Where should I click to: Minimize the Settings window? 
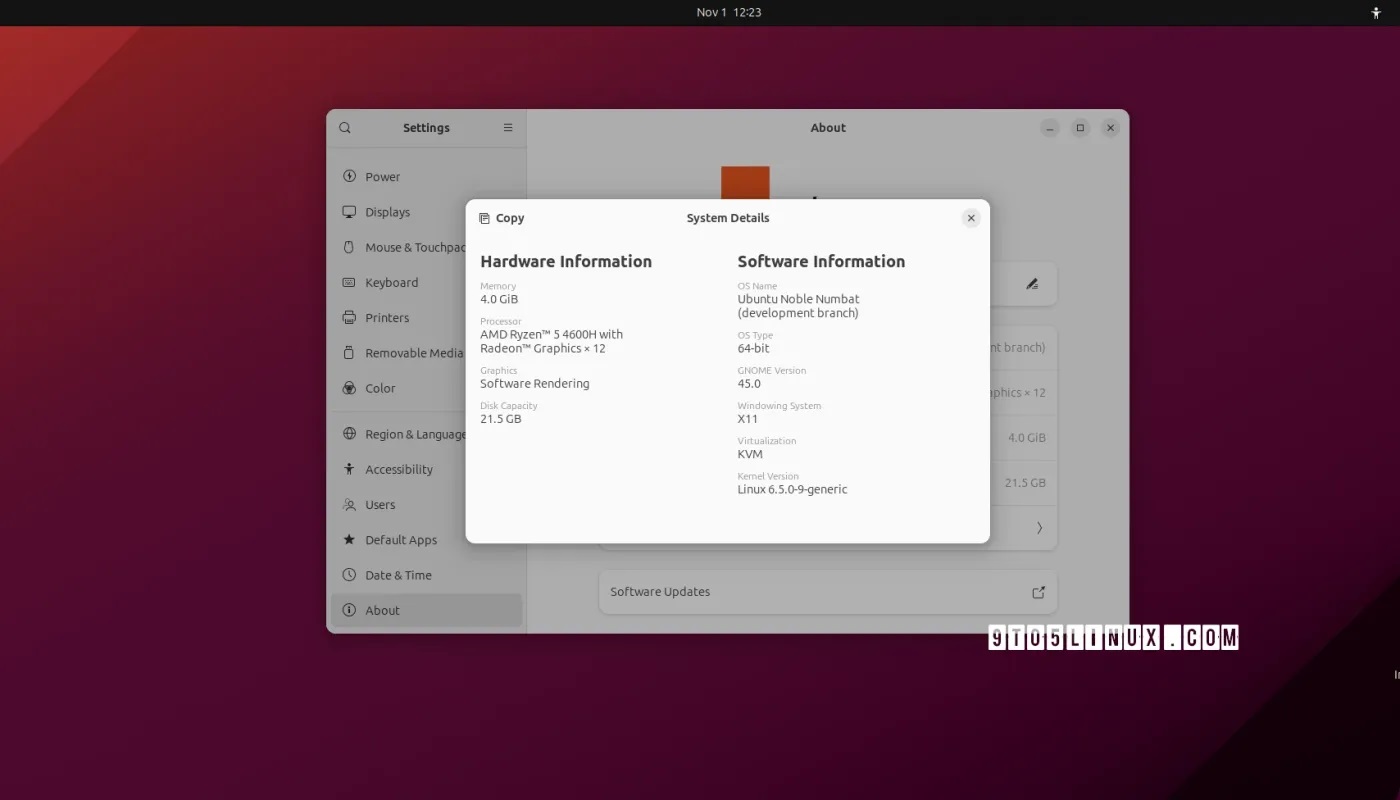coord(1049,128)
